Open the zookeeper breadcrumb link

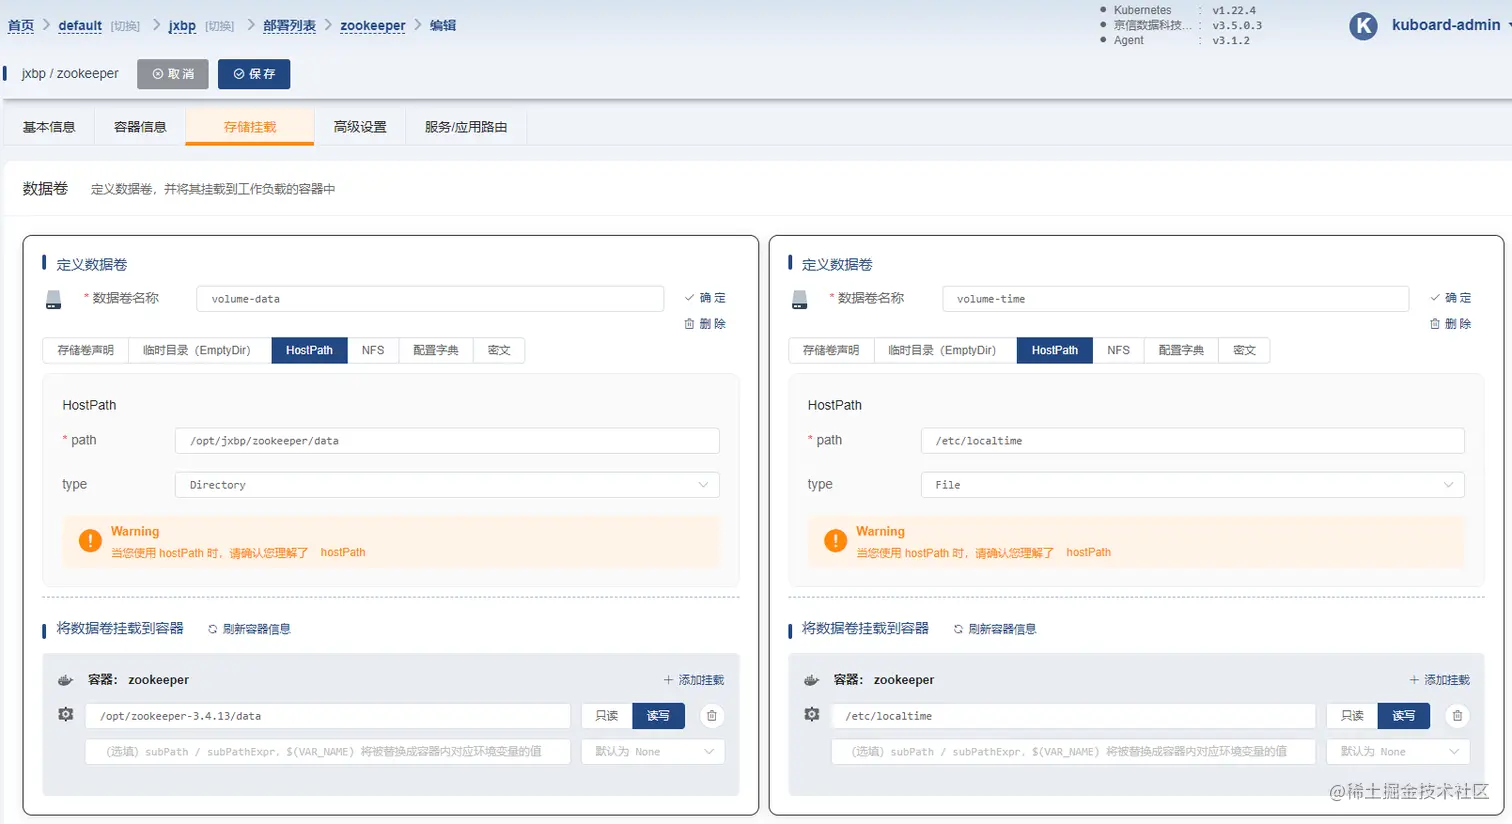click(373, 26)
